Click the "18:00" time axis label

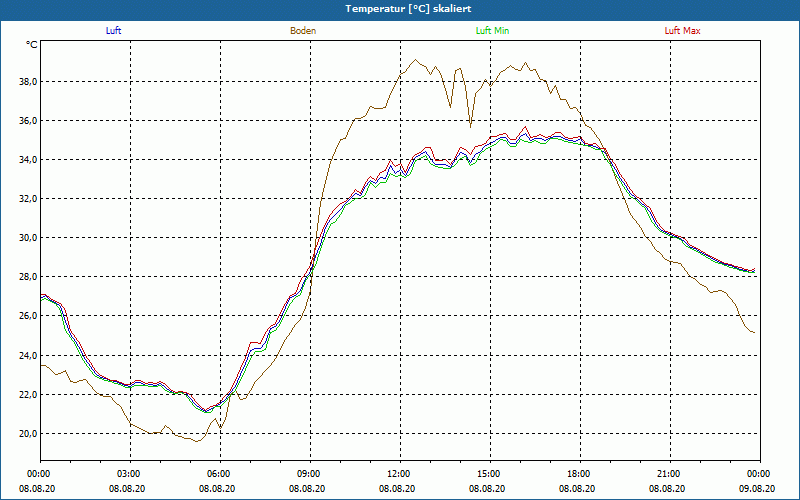[580, 474]
